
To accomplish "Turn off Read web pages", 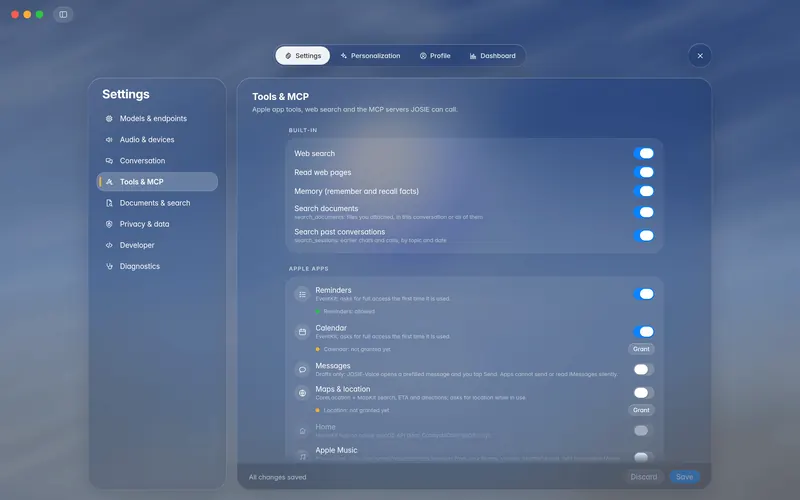I will [643, 172].
